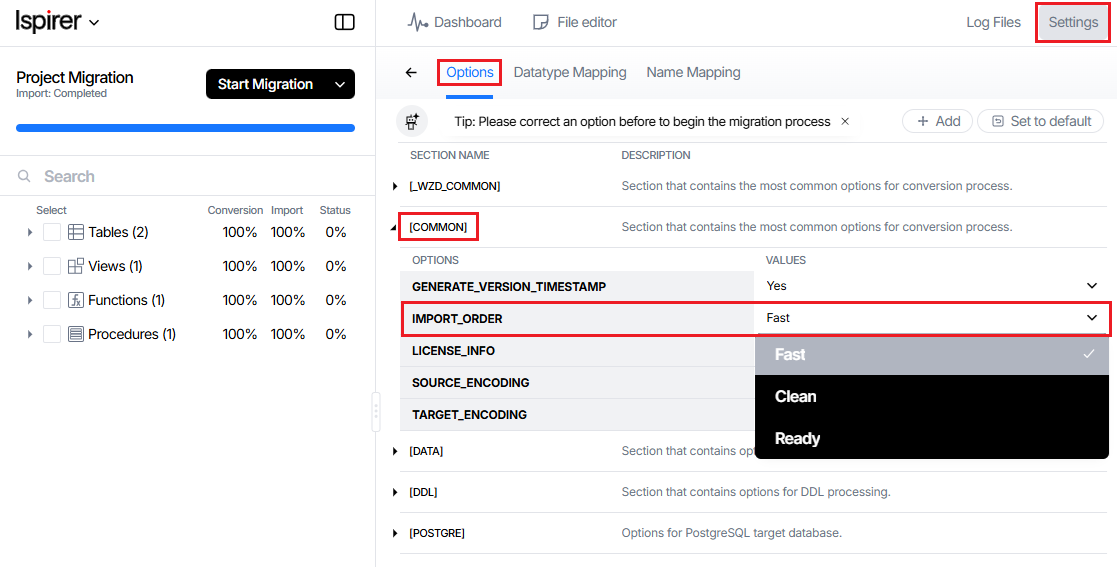Screen dimensions: 1117x567
Task: Dismiss the tip with the X icon
Action: 845,121
